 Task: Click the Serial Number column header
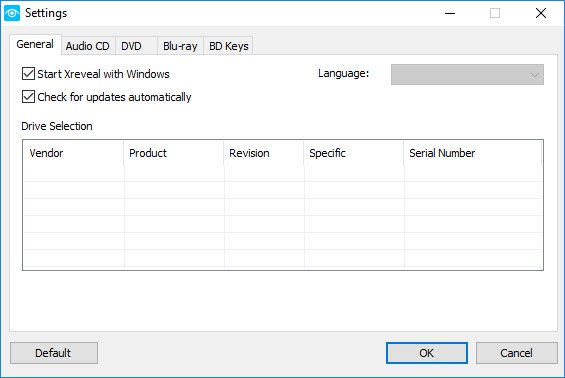point(473,153)
